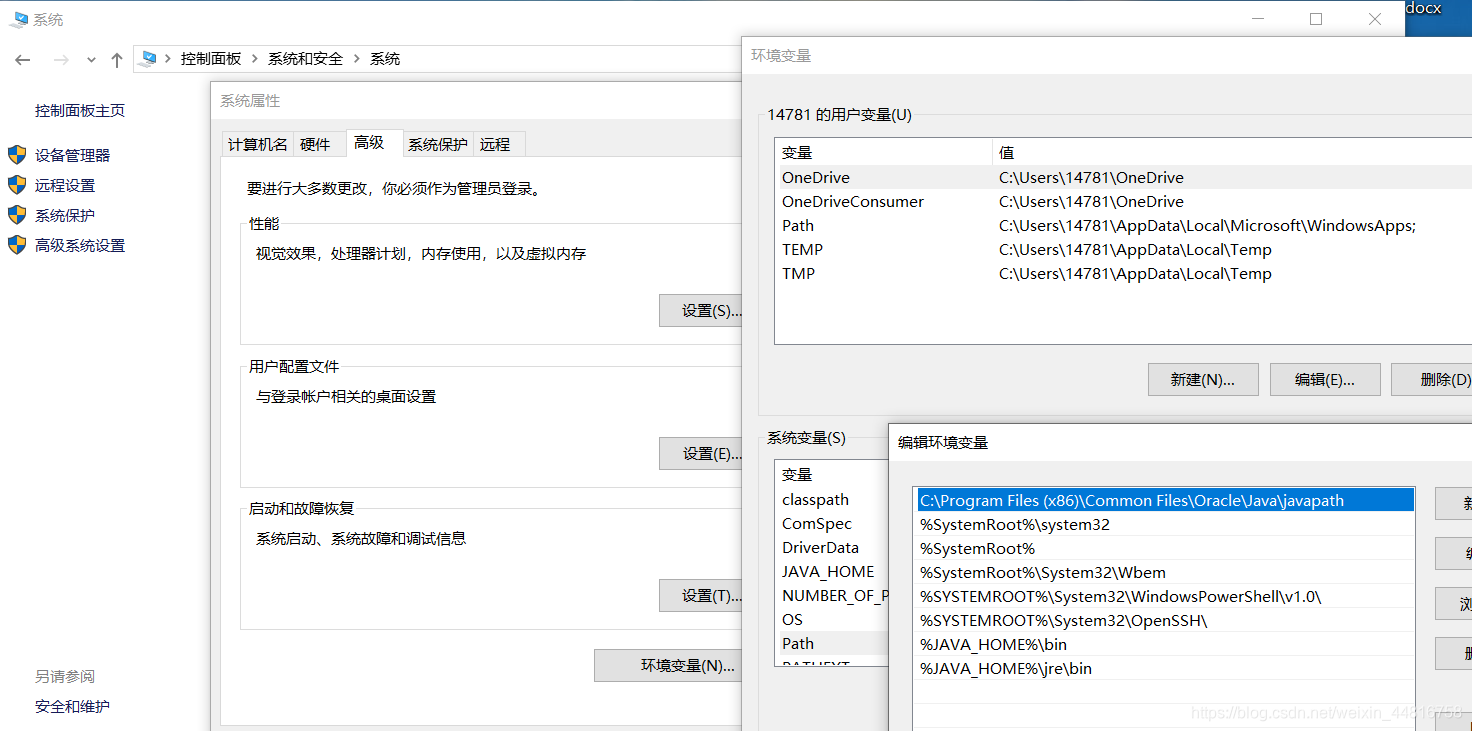Select %SystemRoot%\system32 path entry
The height and width of the screenshot is (731, 1472).
coord(1165,525)
